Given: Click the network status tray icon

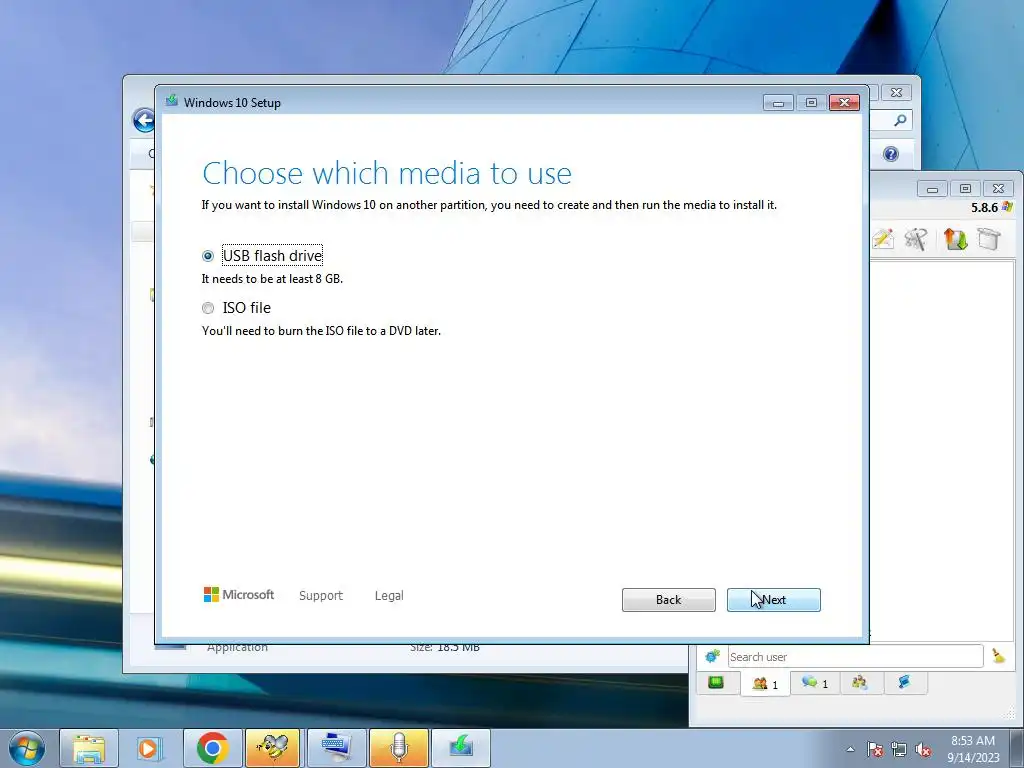Looking at the screenshot, I should (x=899, y=749).
